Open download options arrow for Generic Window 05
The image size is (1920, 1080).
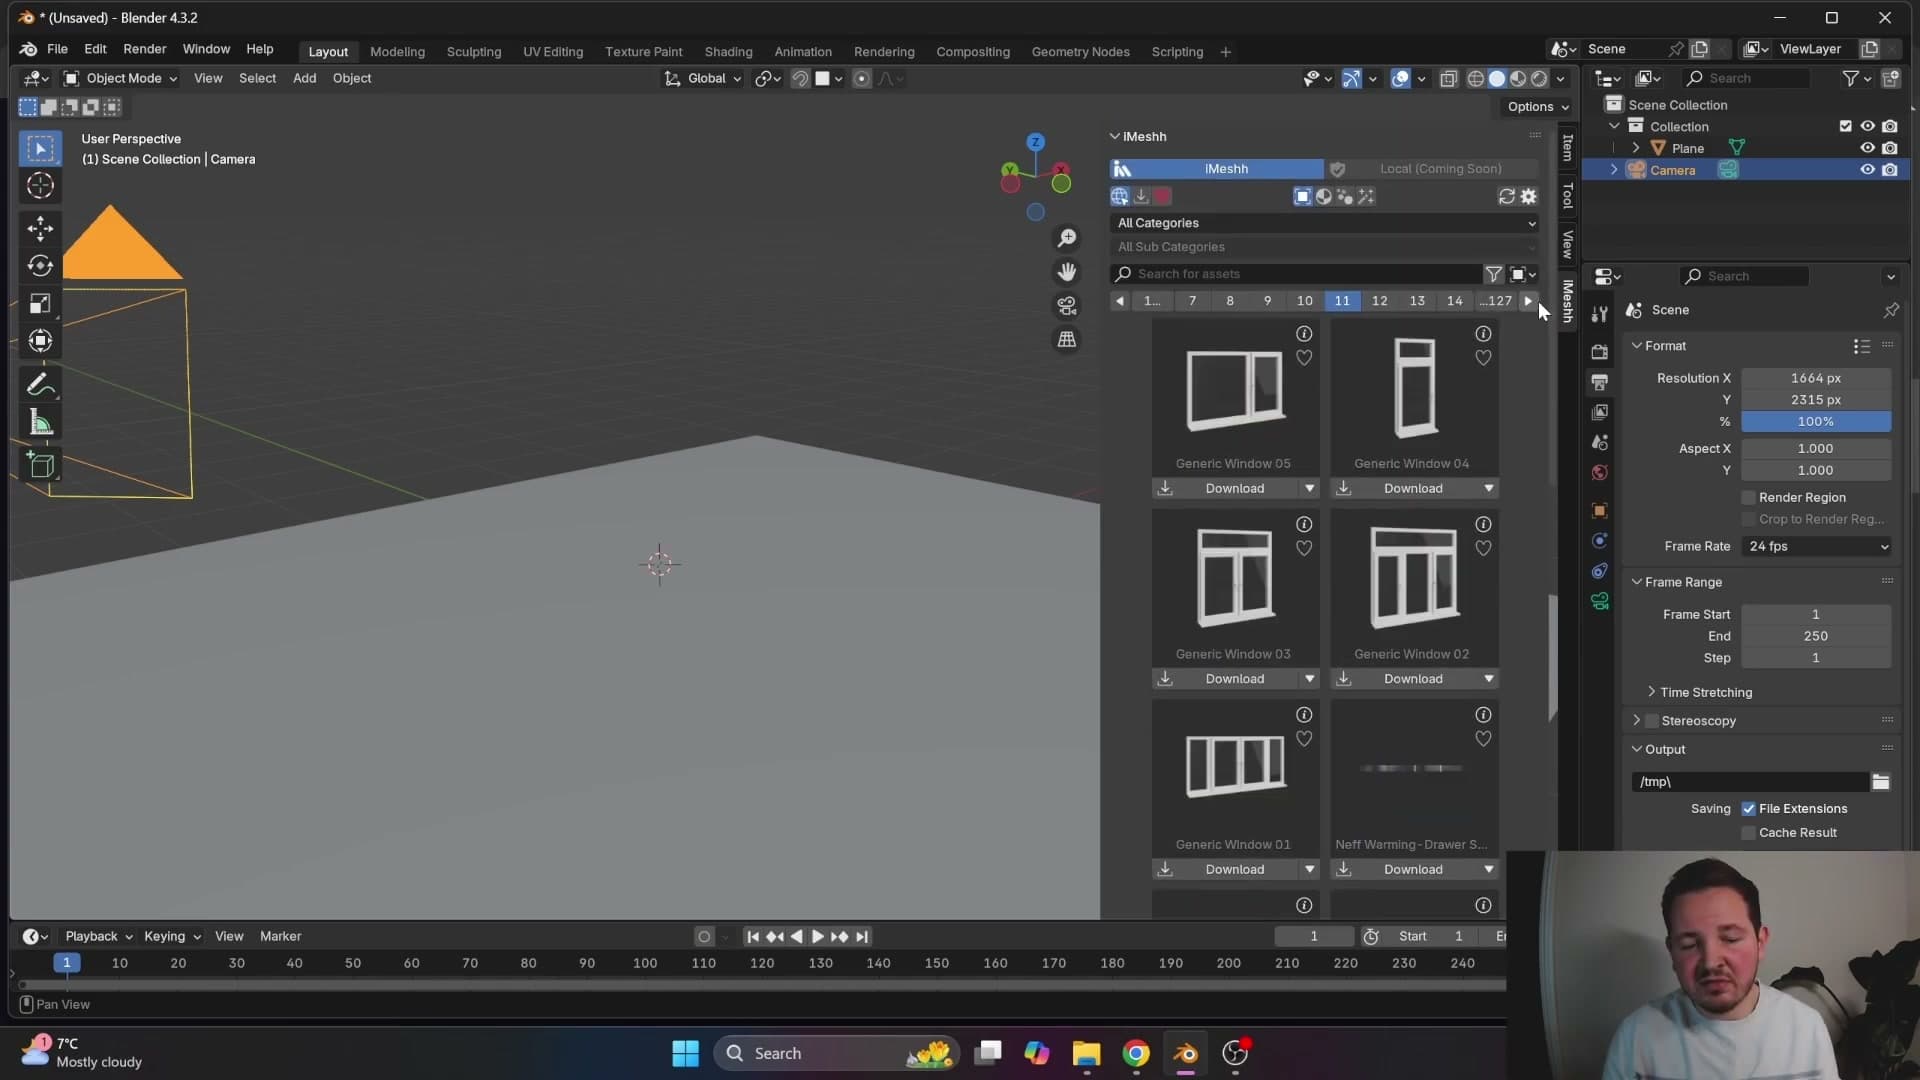1309,489
